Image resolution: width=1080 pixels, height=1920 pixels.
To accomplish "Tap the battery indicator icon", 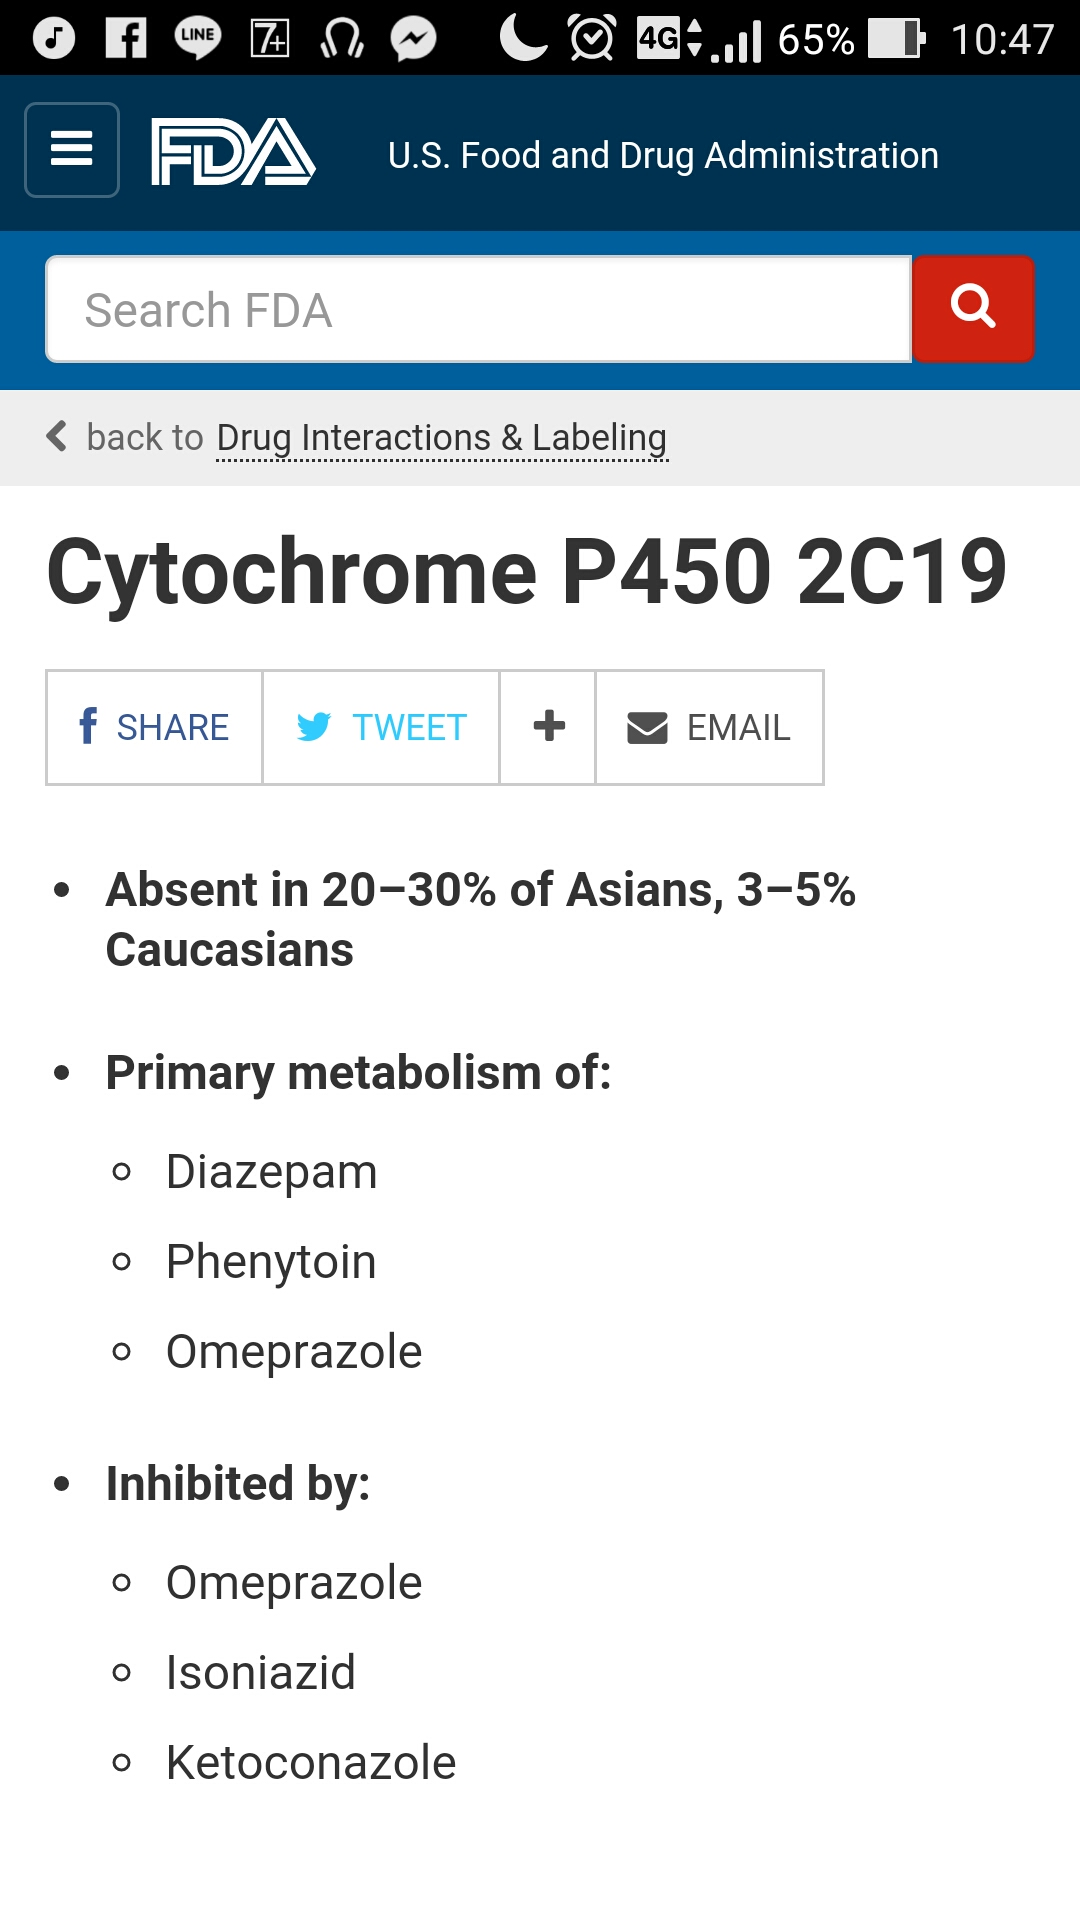I will [x=896, y=39].
